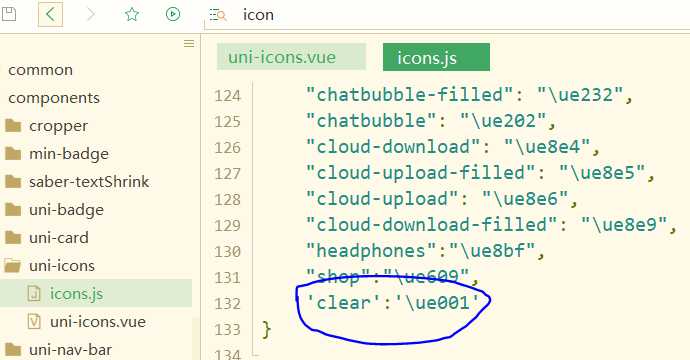
Task: Open the file search icon
Action: [217, 15]
